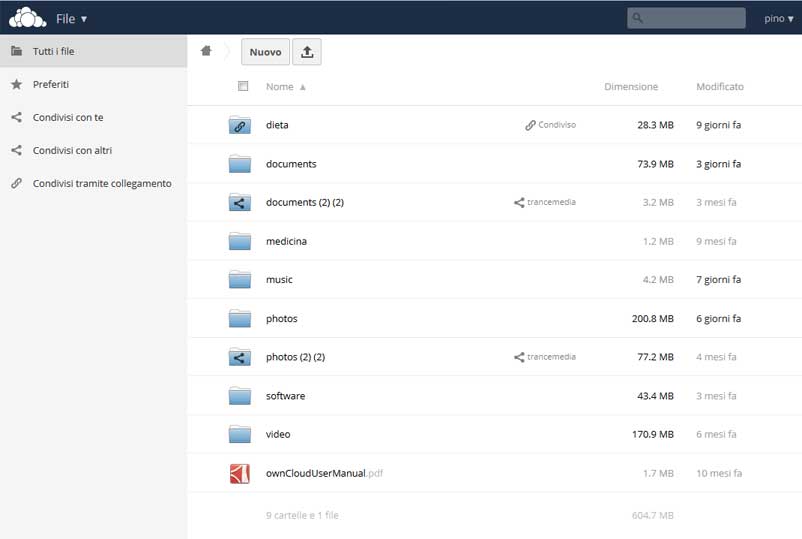Click the ownCloudUserManual PDF file icon
Viewport: 802px width, 539px height.
[239, 473]
